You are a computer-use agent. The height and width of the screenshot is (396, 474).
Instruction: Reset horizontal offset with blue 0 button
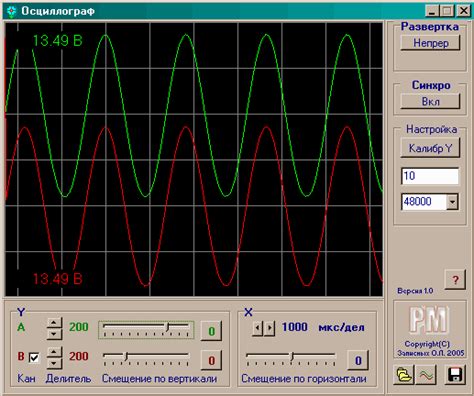(358, 360)
